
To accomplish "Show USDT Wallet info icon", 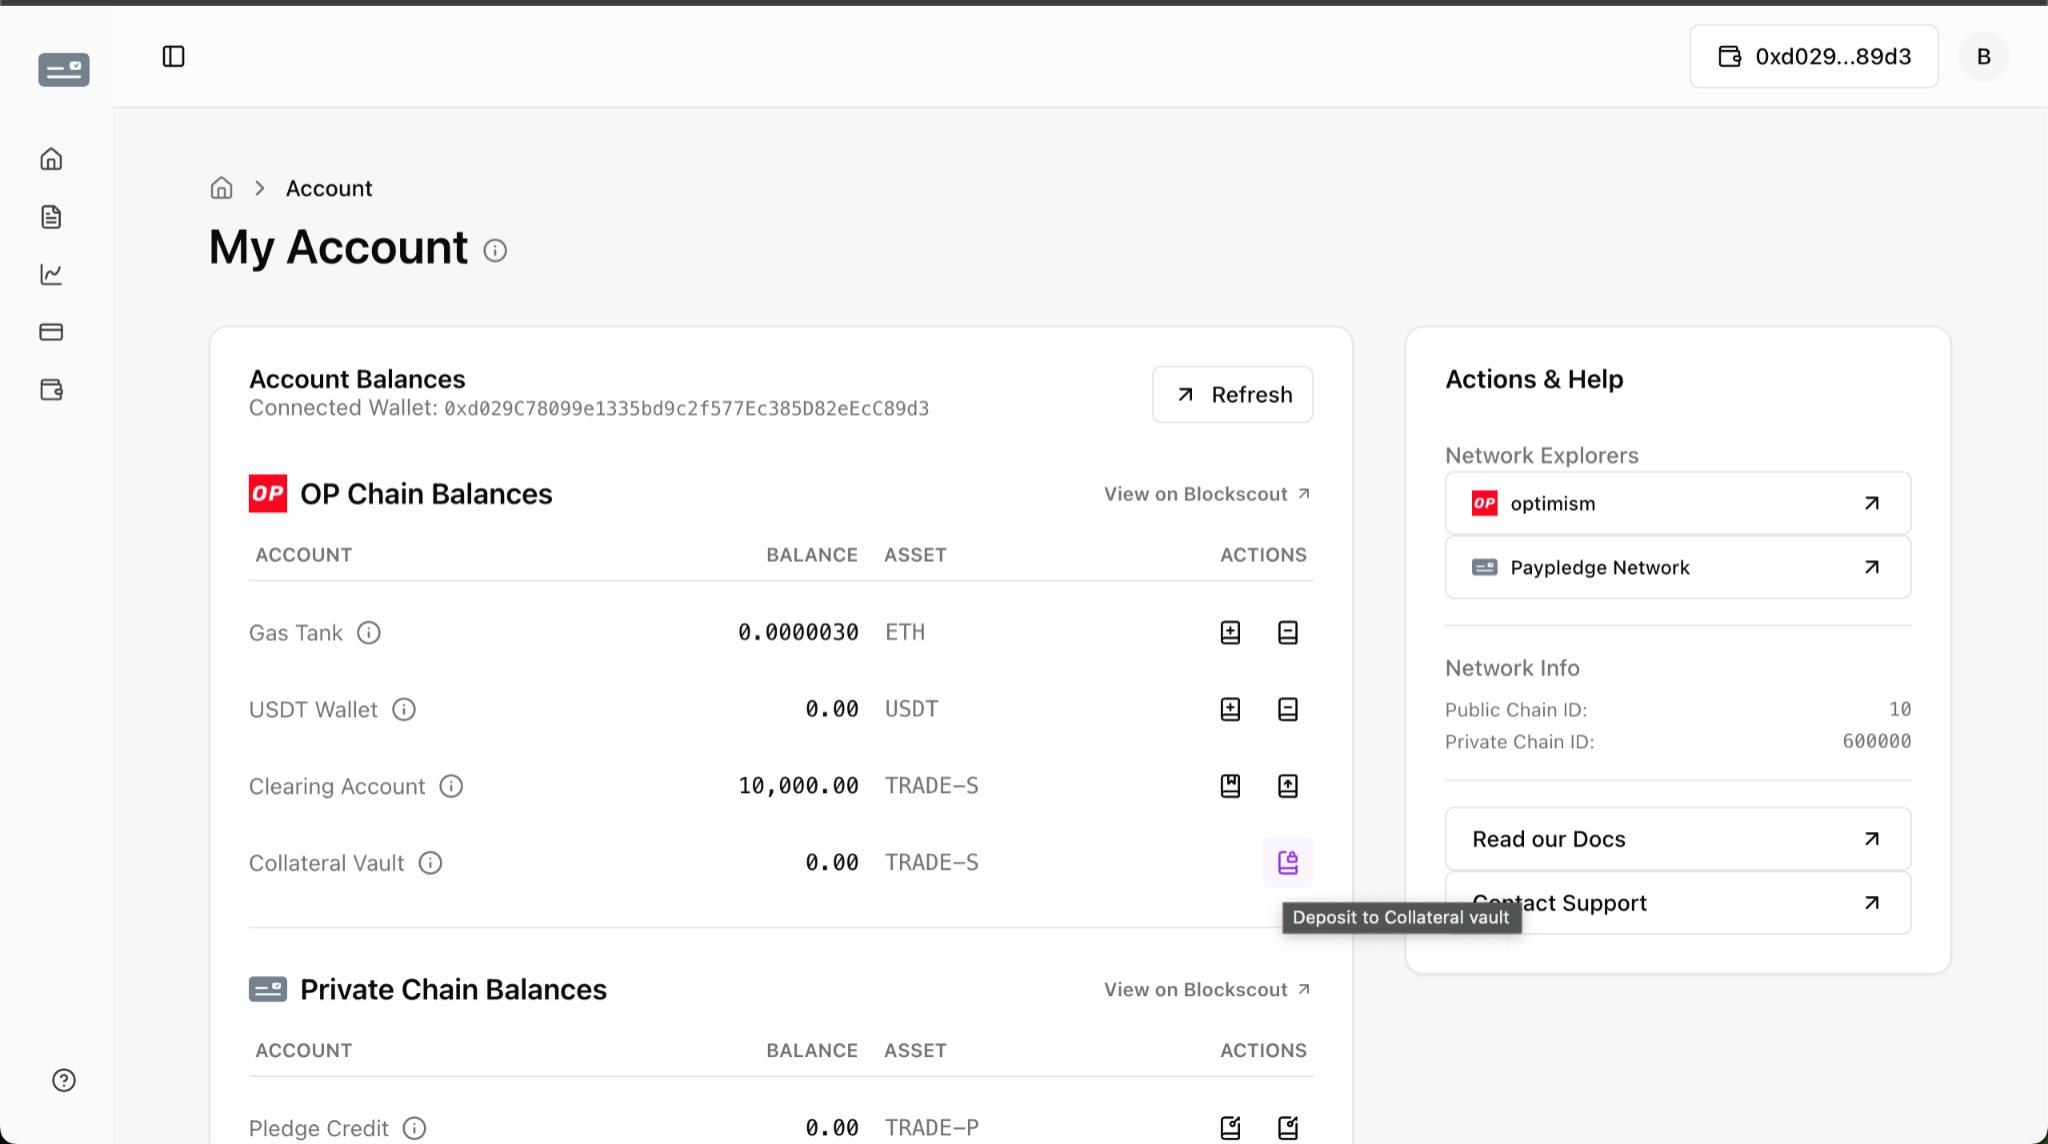I will (404, 710).
